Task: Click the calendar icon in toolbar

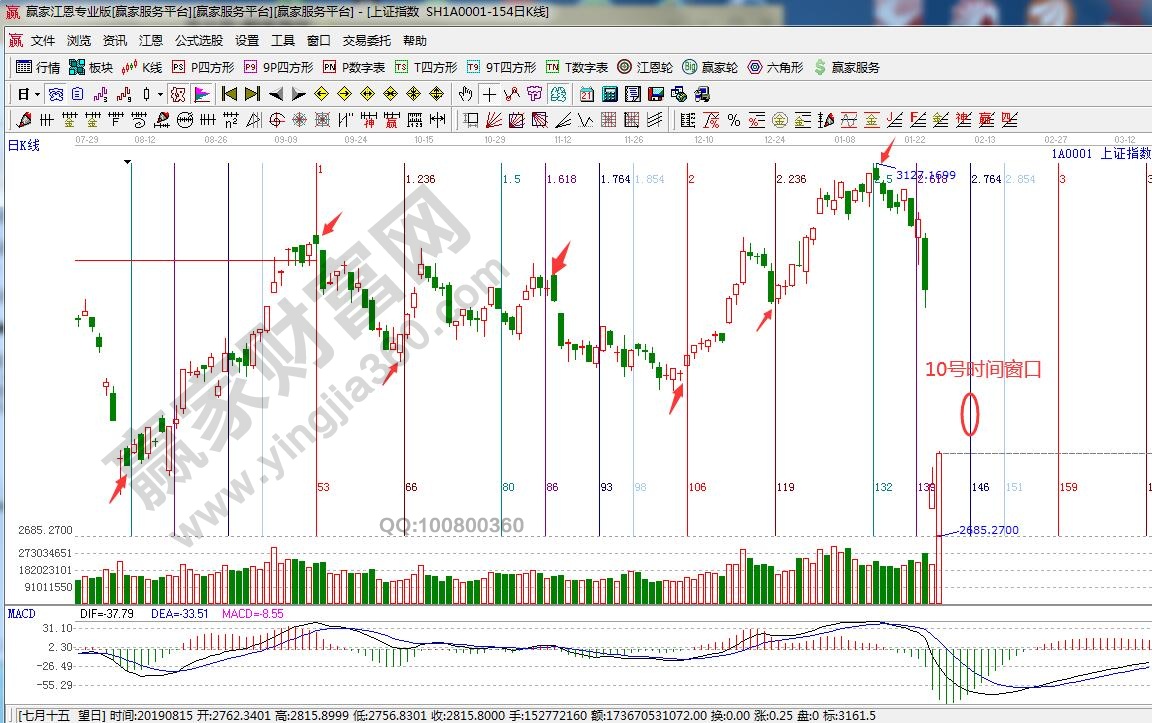Action: [586, 94]
